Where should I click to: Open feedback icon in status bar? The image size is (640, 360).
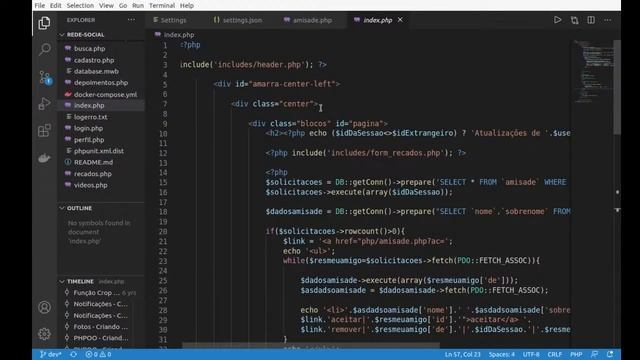pos(595,354)
